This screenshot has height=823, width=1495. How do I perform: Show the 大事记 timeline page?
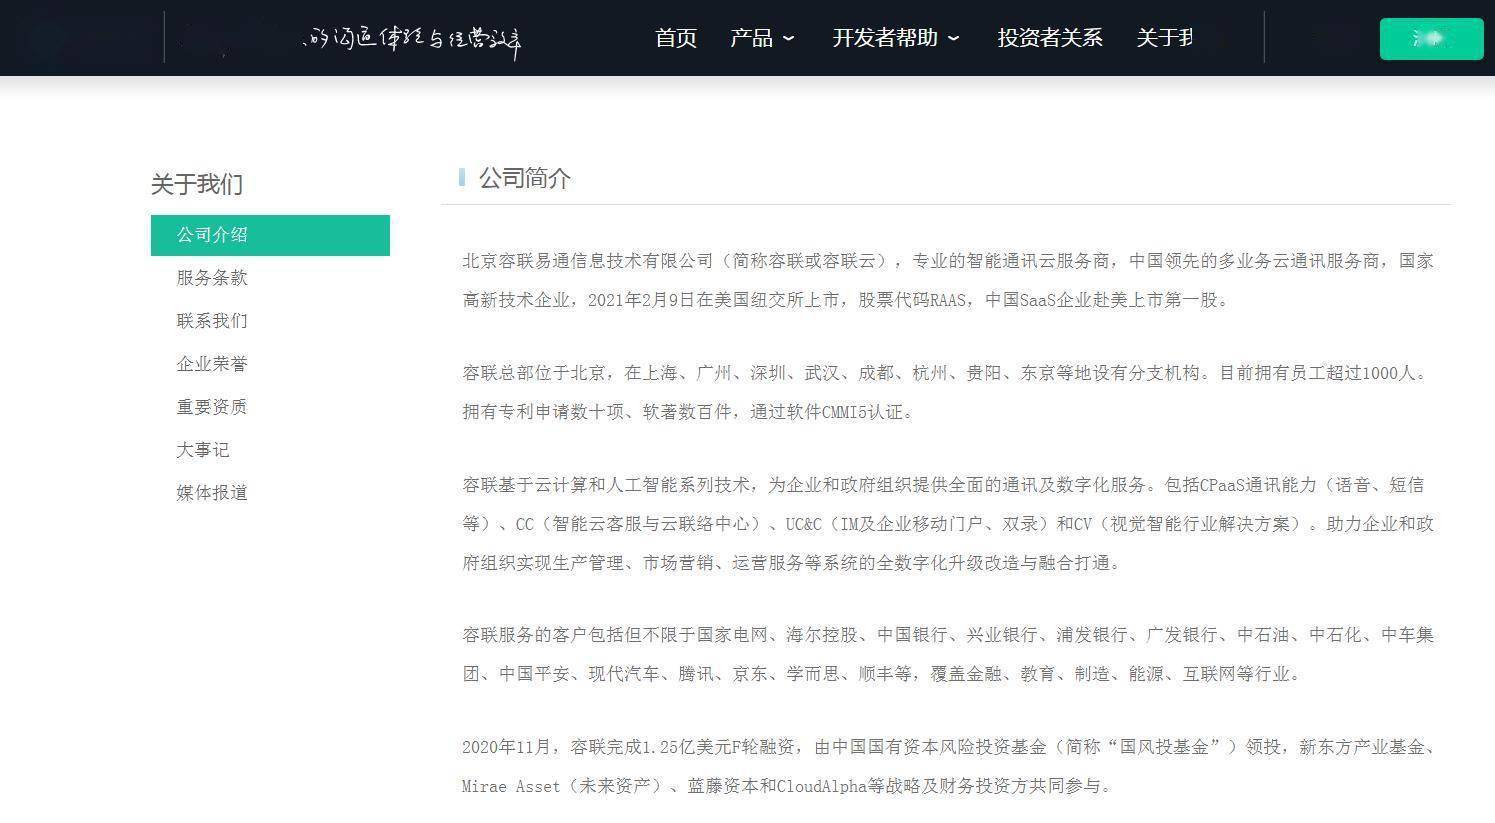(x=203, y=450)
